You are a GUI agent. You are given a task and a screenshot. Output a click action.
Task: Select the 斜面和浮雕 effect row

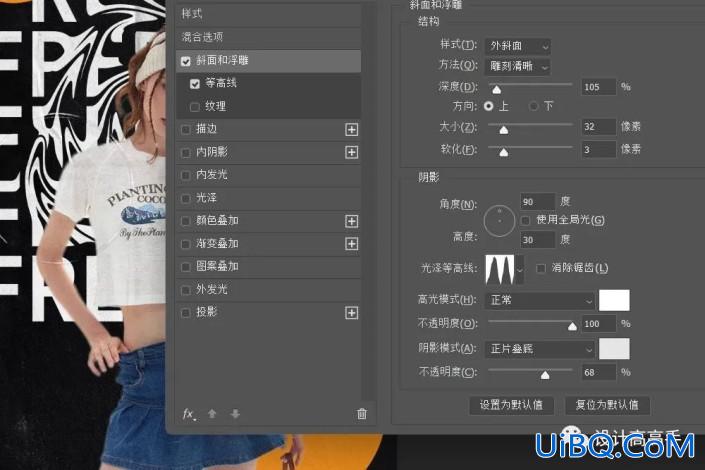point(269,61)
